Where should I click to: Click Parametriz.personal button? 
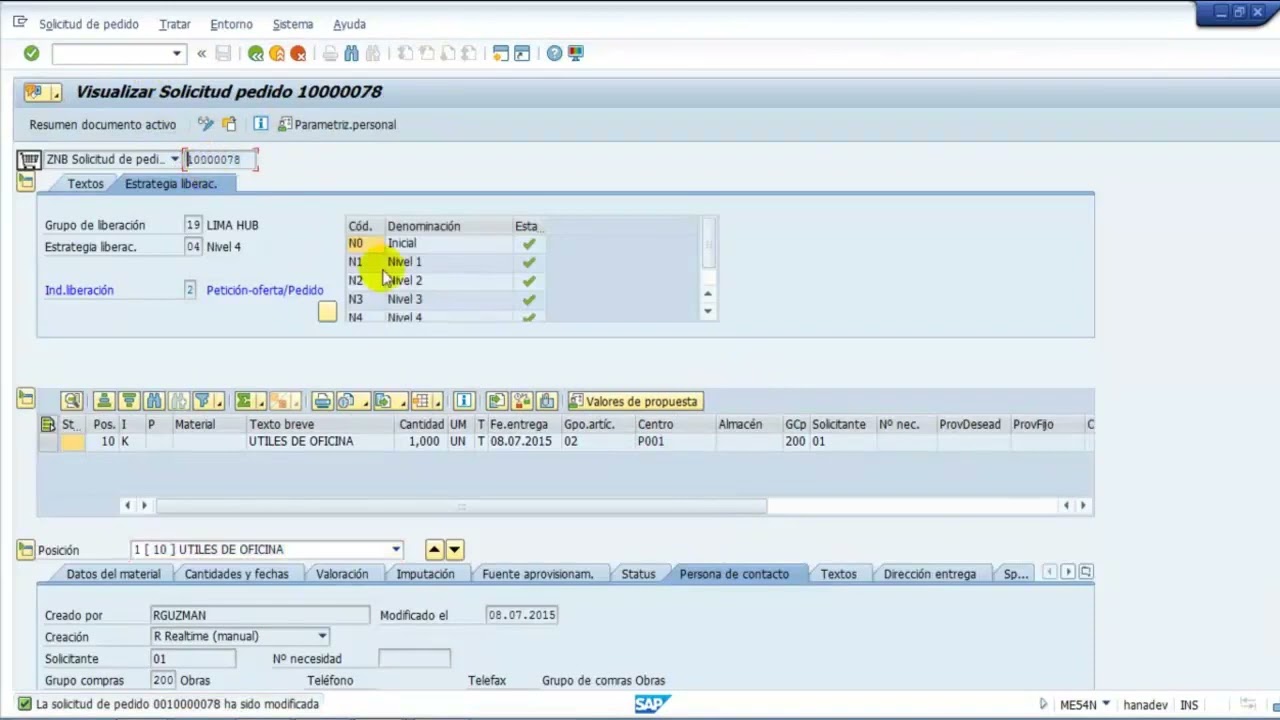[337, 125]
